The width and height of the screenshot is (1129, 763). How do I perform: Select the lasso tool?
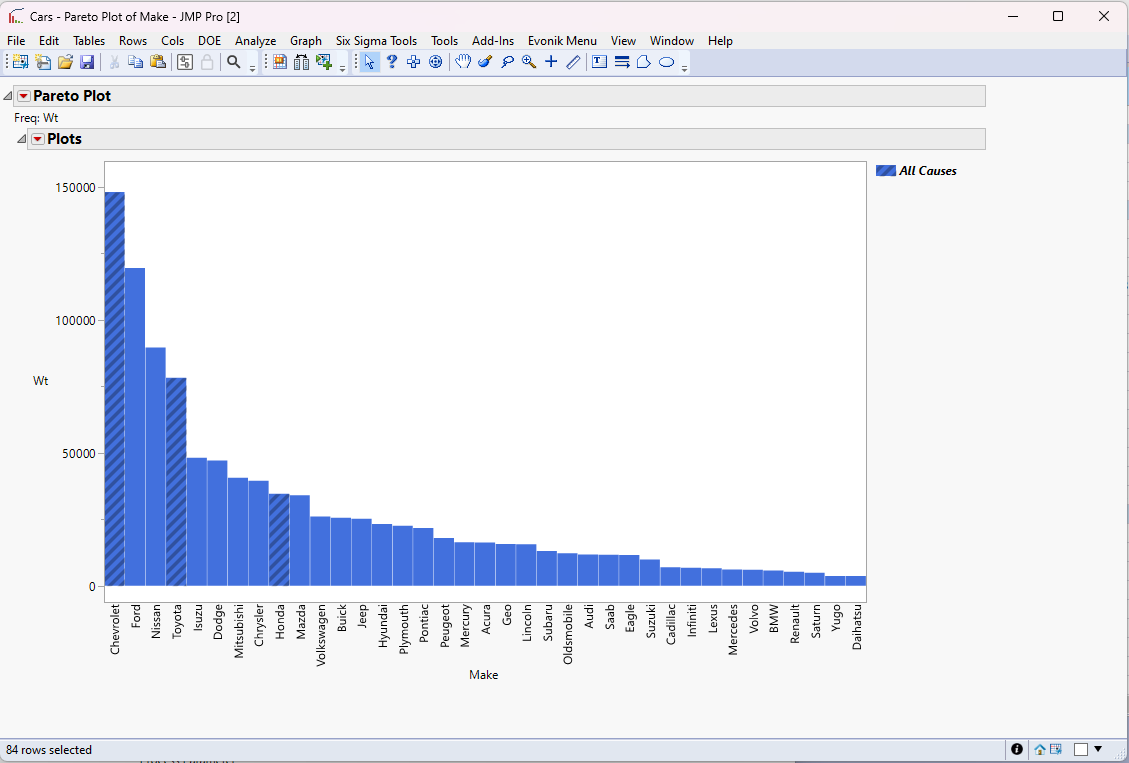point(507,62)
